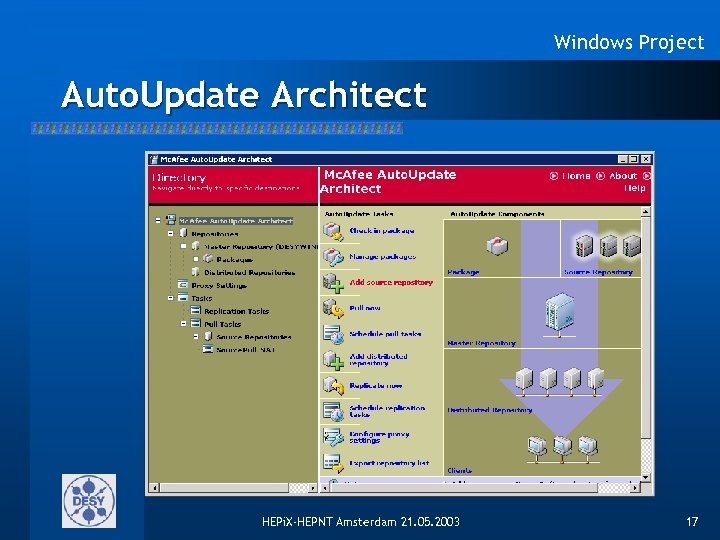Image resolution: width=720 pixels, height=540 pixels.
Task: Collapse the root AutoUpdate Architect tree node
Action: point(158,220)
